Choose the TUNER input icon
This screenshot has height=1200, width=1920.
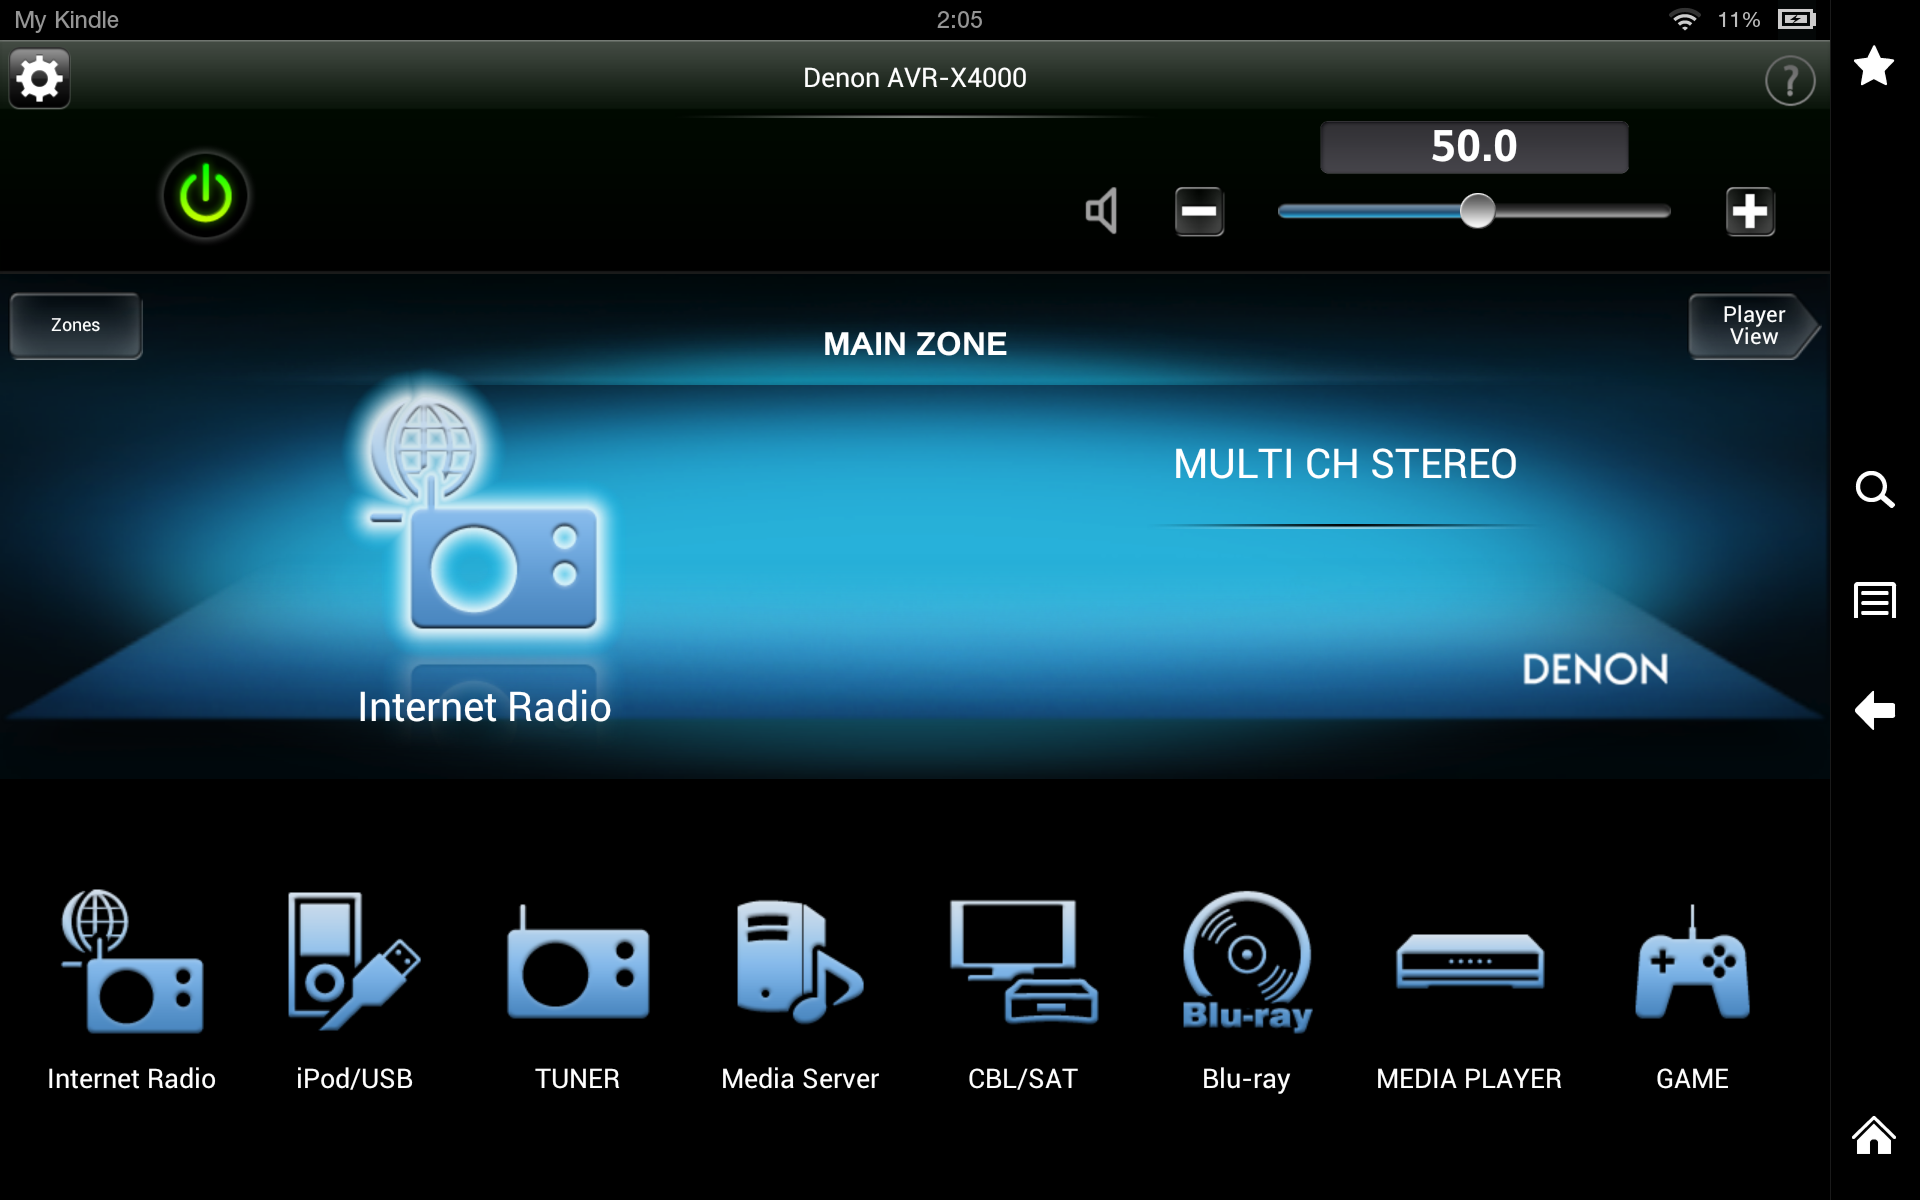[x=577, y=963]
